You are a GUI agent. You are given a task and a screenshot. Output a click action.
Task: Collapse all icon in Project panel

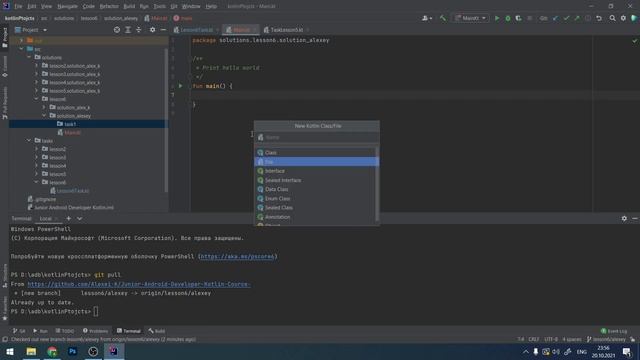point(139,30)
